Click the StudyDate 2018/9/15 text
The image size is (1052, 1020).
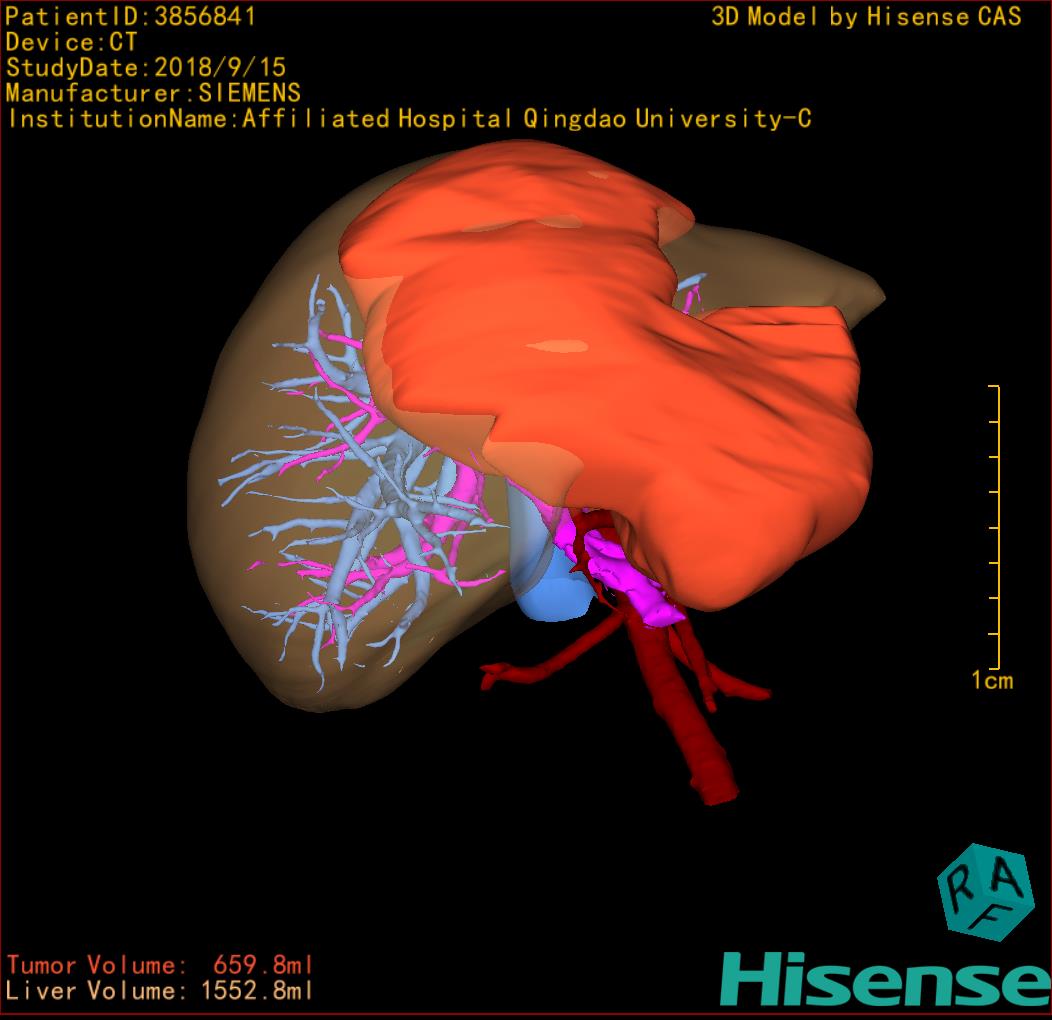pos(146,68)
